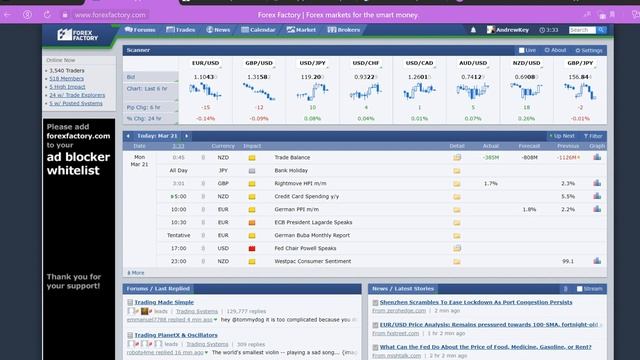Open German PPI detail folder
Viewport: 640px width, 360px height.
click(x=457, y=210)
